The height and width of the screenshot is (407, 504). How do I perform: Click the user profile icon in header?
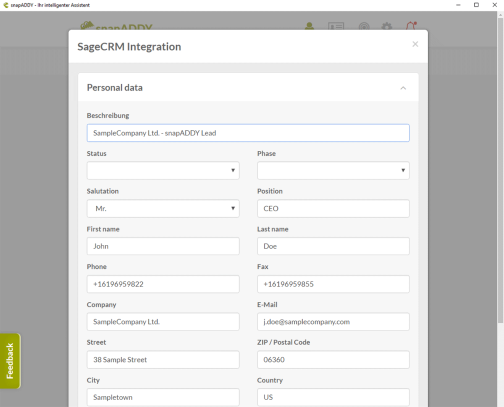point(309,26)
